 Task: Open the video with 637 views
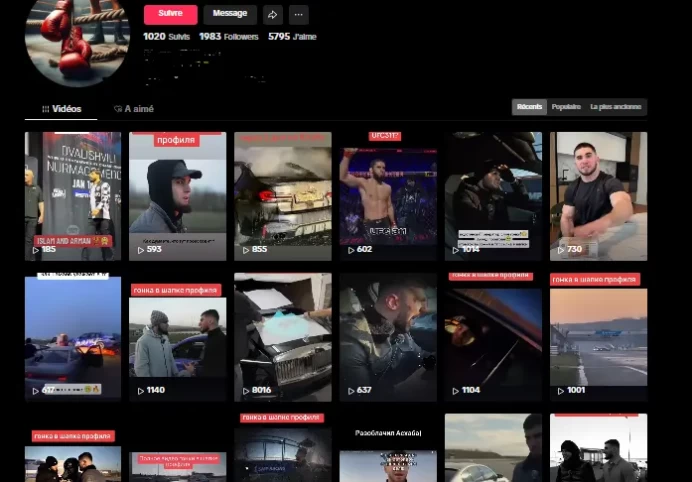pos(388,337)
